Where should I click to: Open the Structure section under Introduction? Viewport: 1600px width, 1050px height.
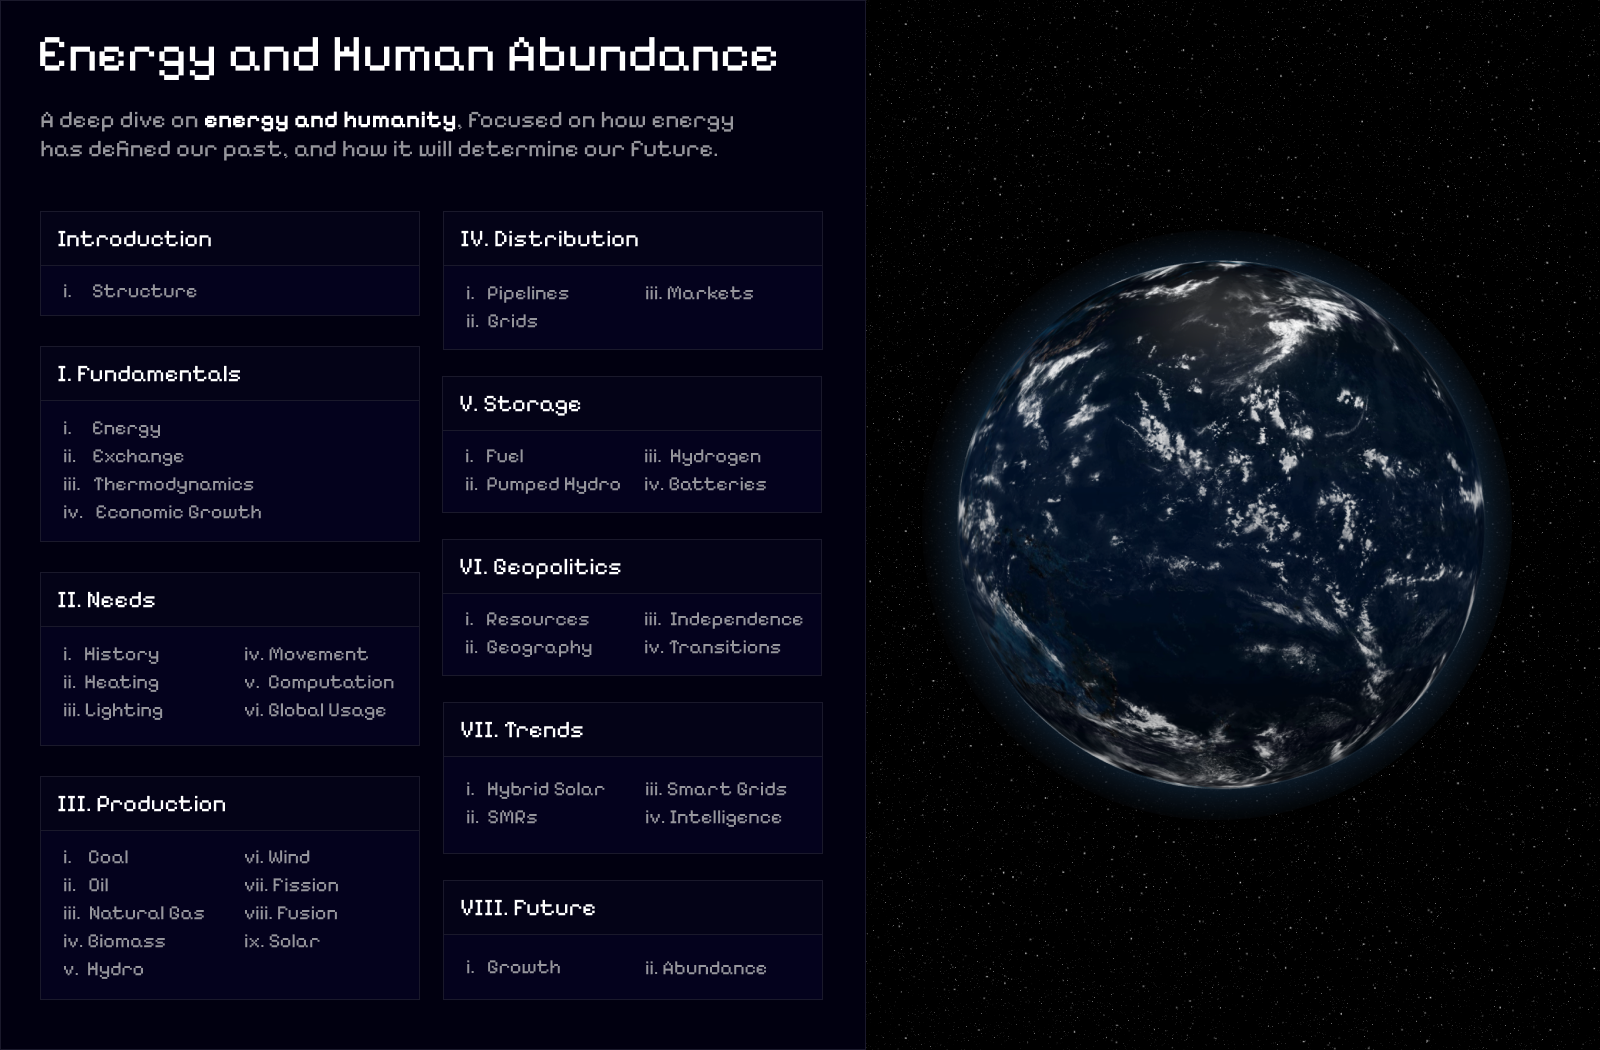[x=143, y=291]
